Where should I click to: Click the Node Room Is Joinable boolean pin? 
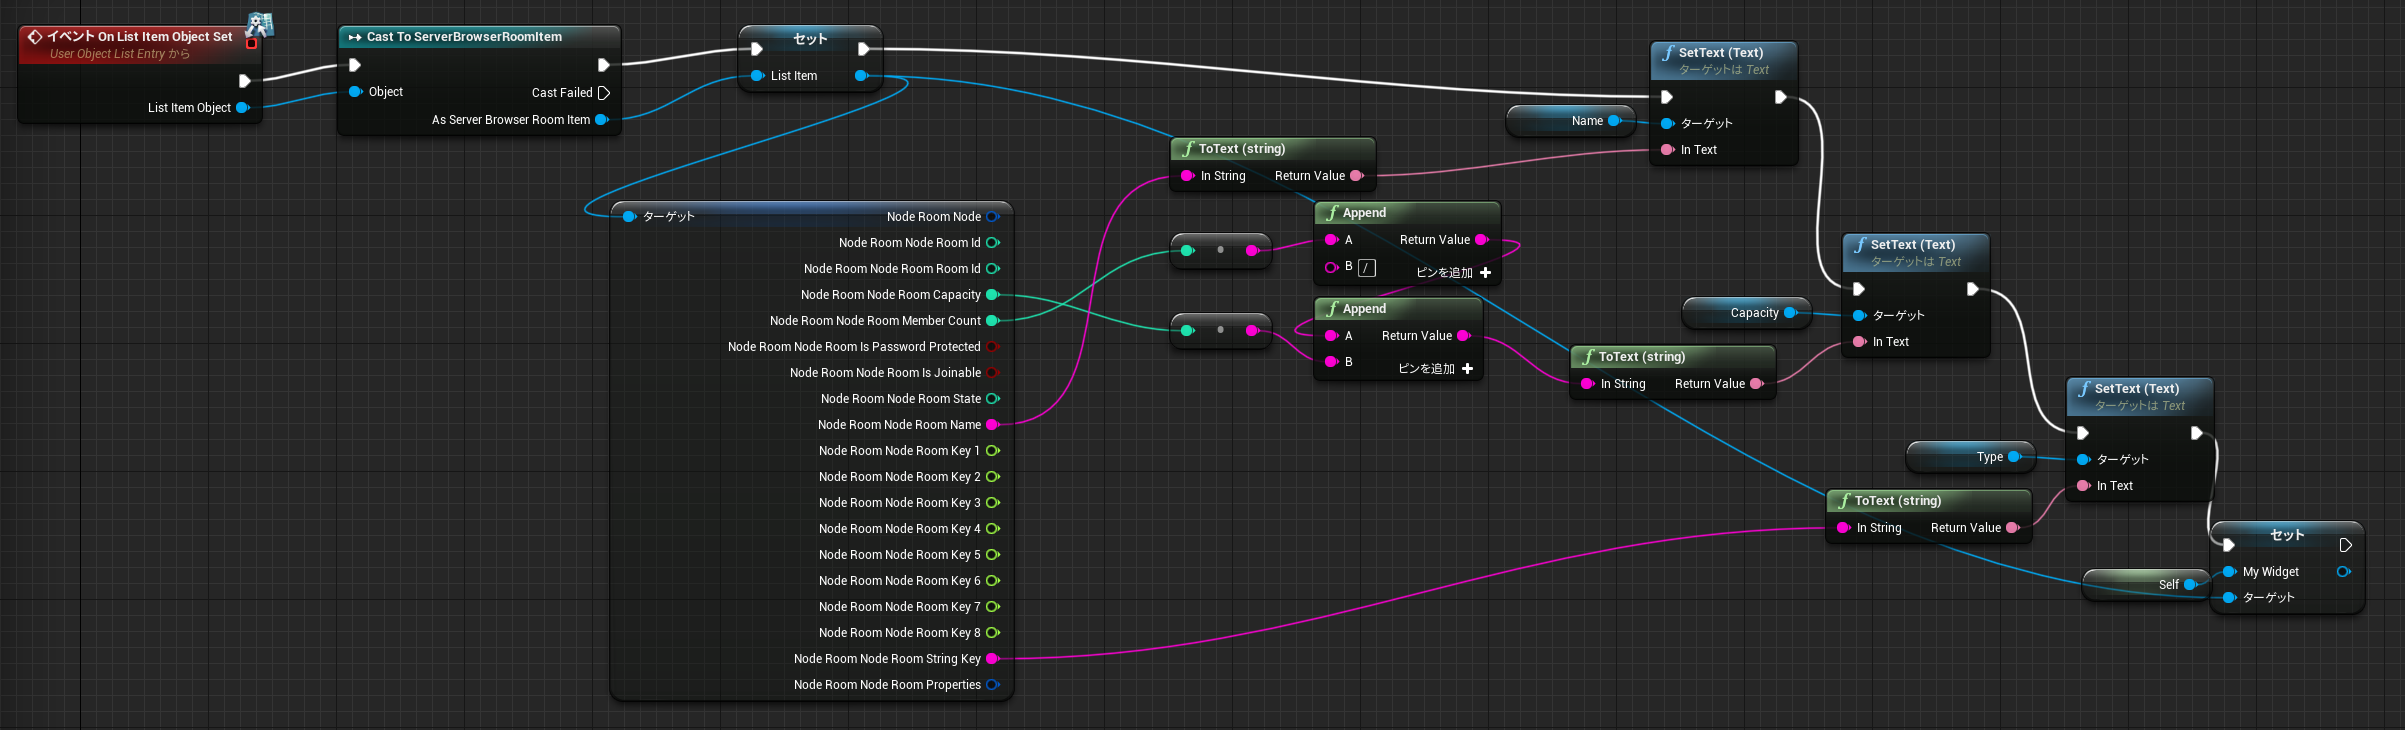tap(993, 373)
